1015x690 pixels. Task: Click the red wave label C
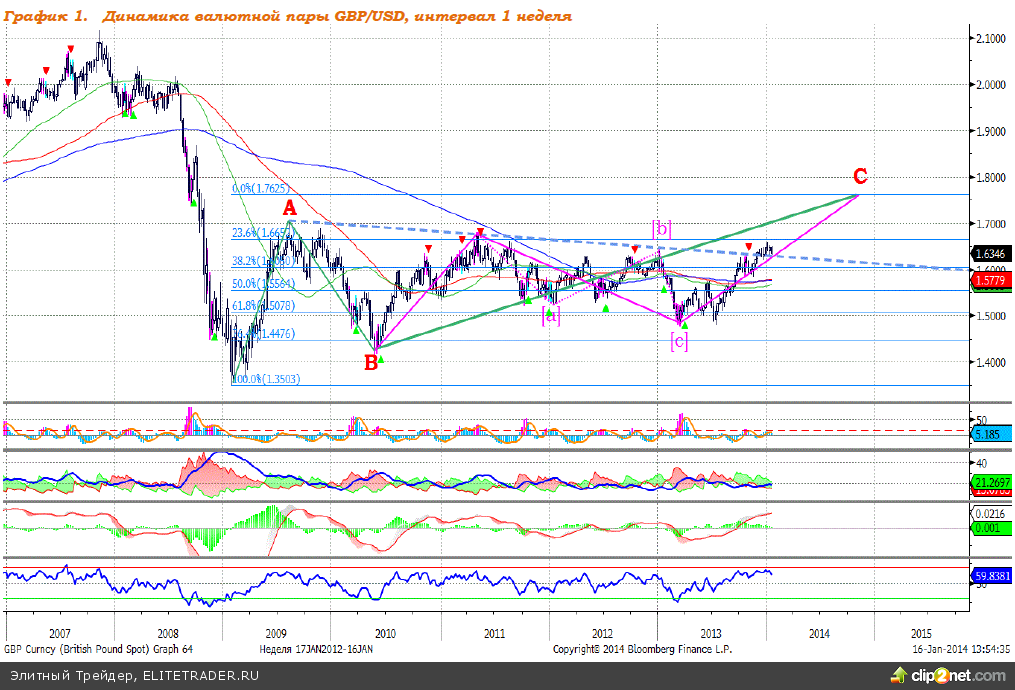[x=859, y=178]
